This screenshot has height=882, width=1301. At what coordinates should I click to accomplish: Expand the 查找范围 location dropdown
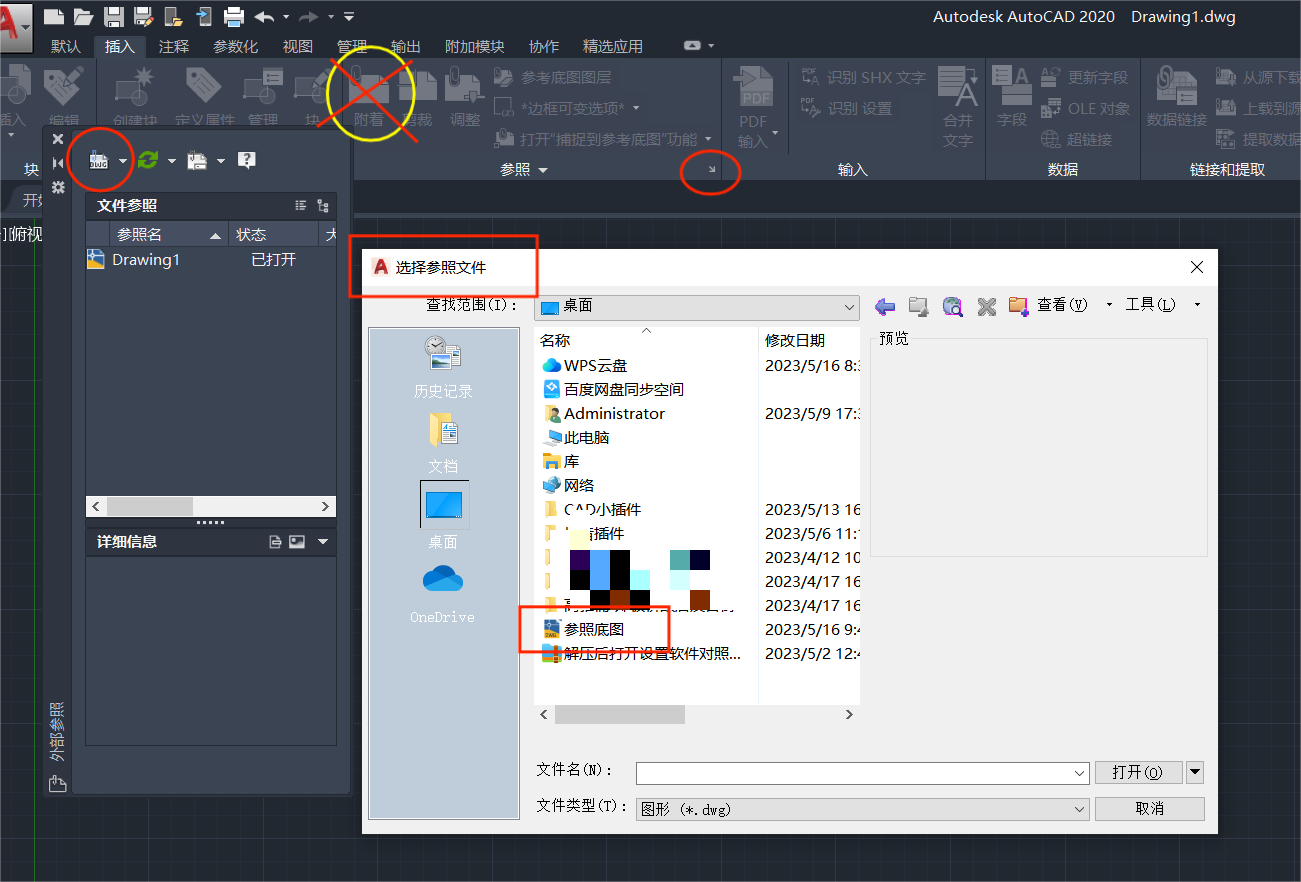pos(849,307)
